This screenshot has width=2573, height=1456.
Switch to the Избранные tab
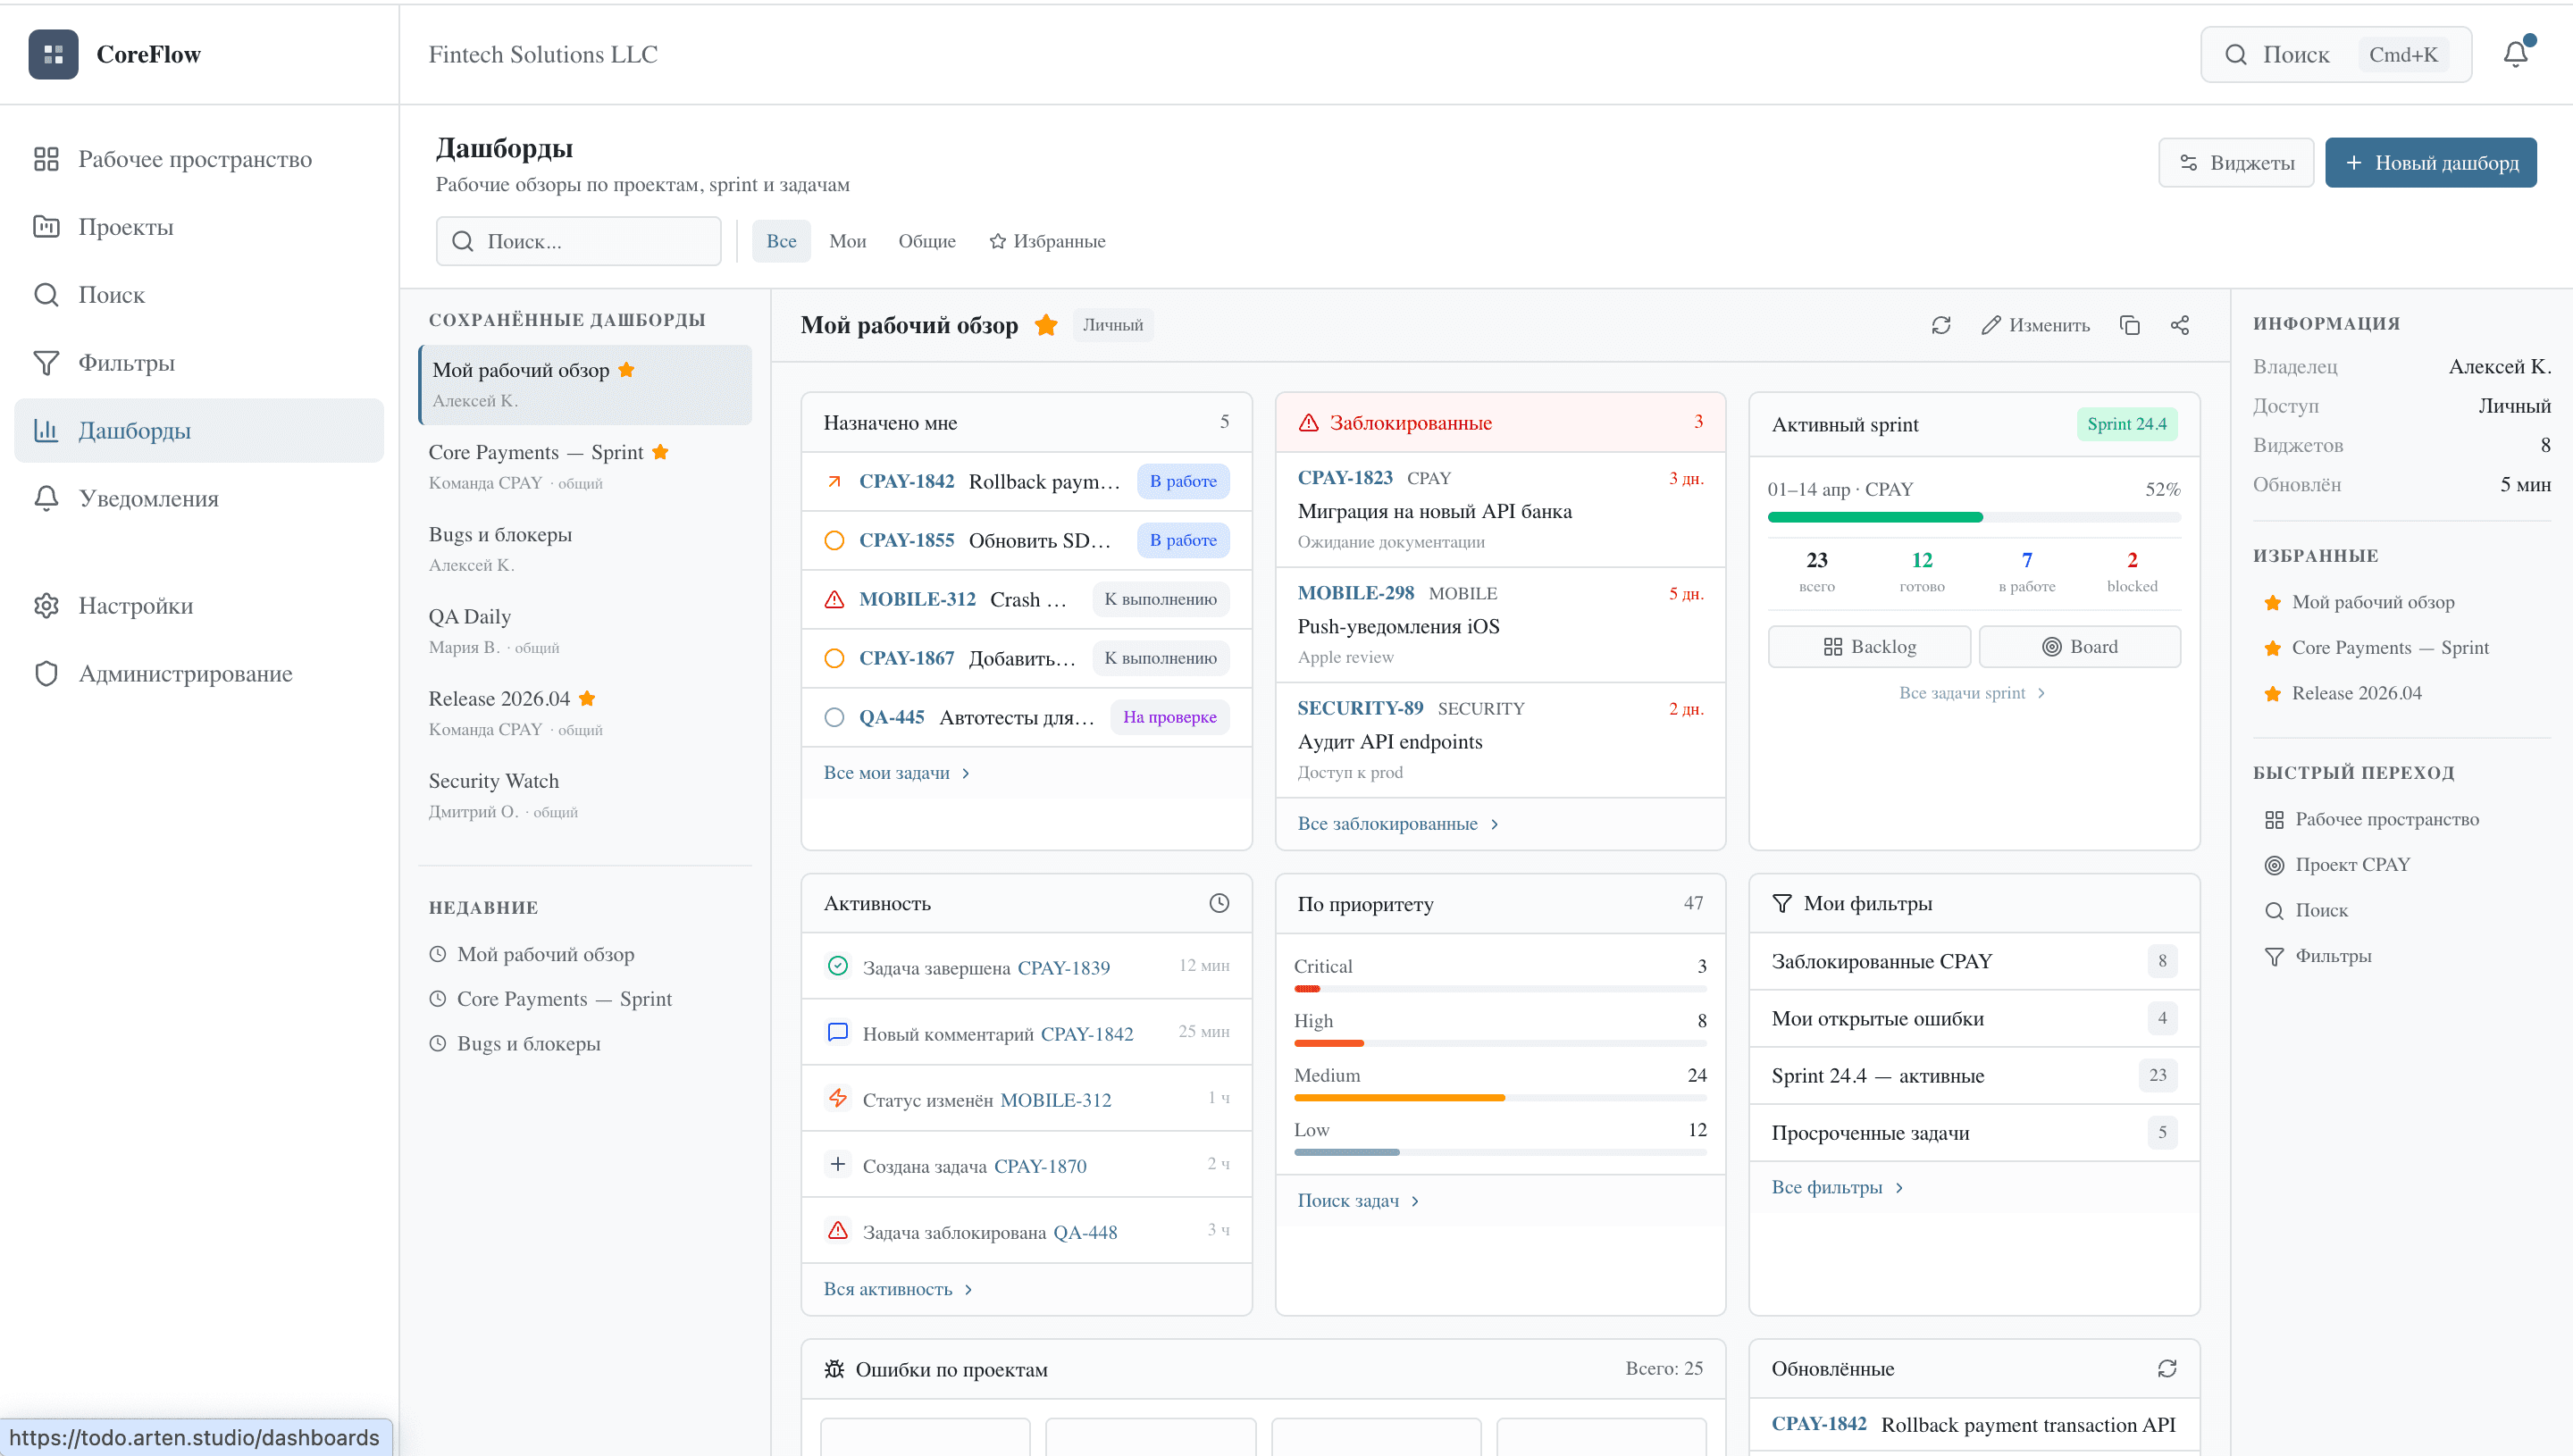[1047, 241]
